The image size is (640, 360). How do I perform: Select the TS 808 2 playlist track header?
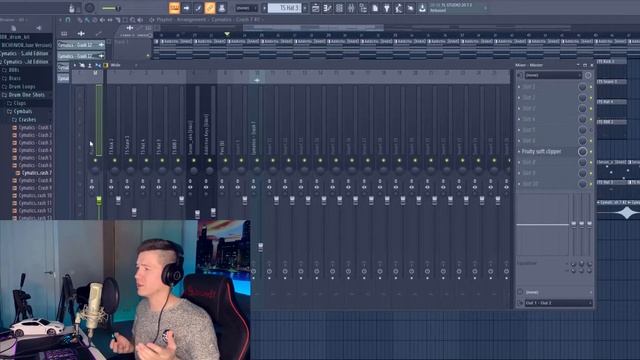(x=612, y=122)
